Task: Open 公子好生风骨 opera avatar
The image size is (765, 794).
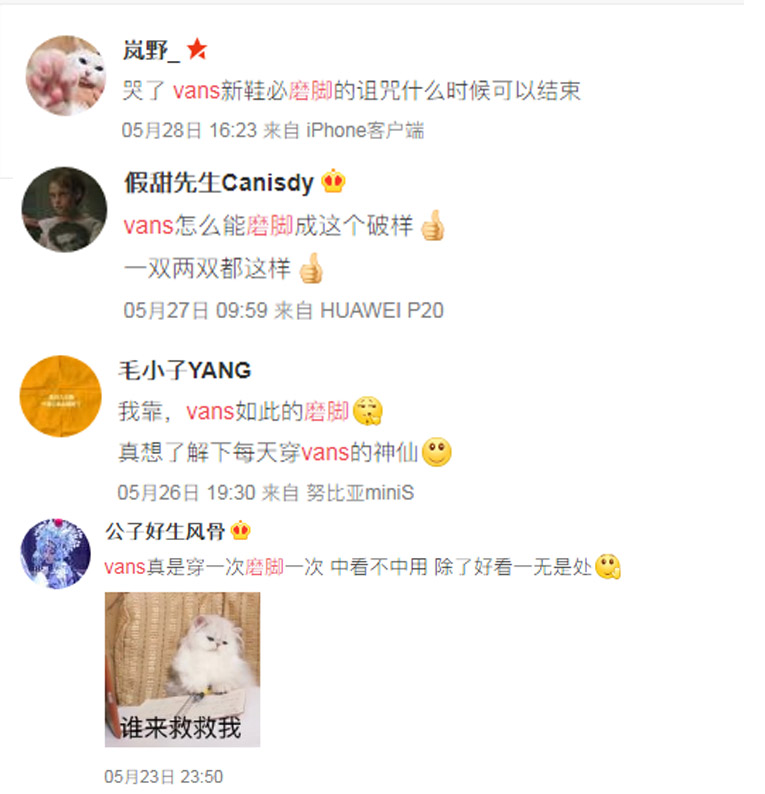Action: [55, 553]
